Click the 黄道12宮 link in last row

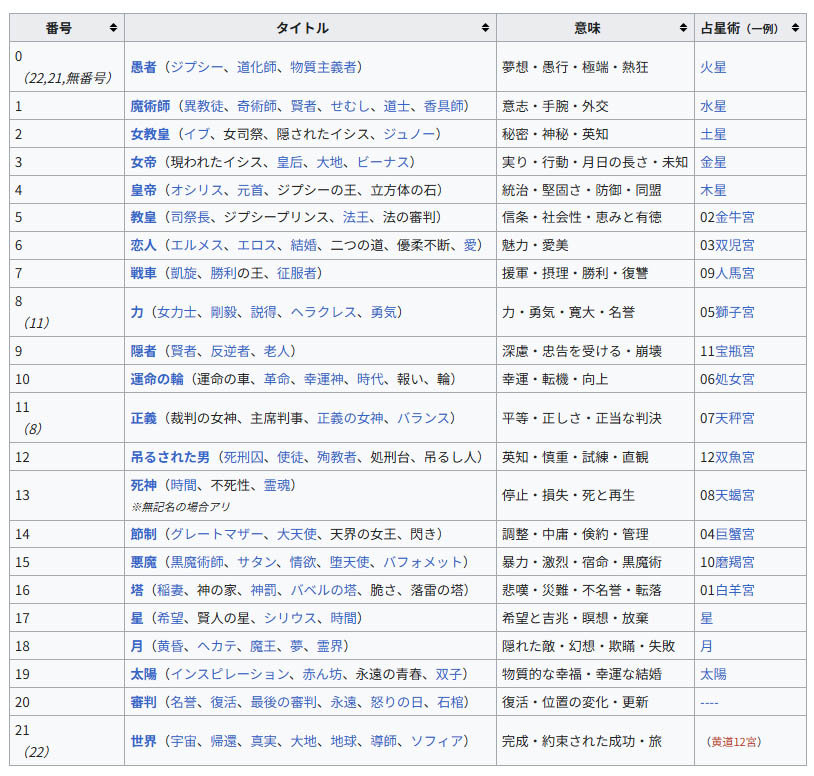click(732, 742)
